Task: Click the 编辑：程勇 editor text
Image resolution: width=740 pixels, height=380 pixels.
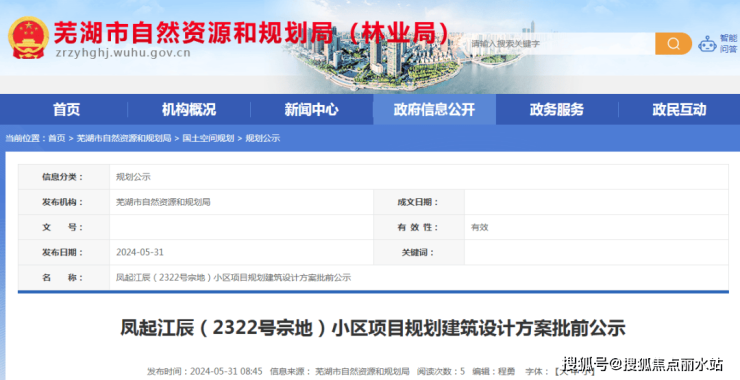Action: point(494,372)
